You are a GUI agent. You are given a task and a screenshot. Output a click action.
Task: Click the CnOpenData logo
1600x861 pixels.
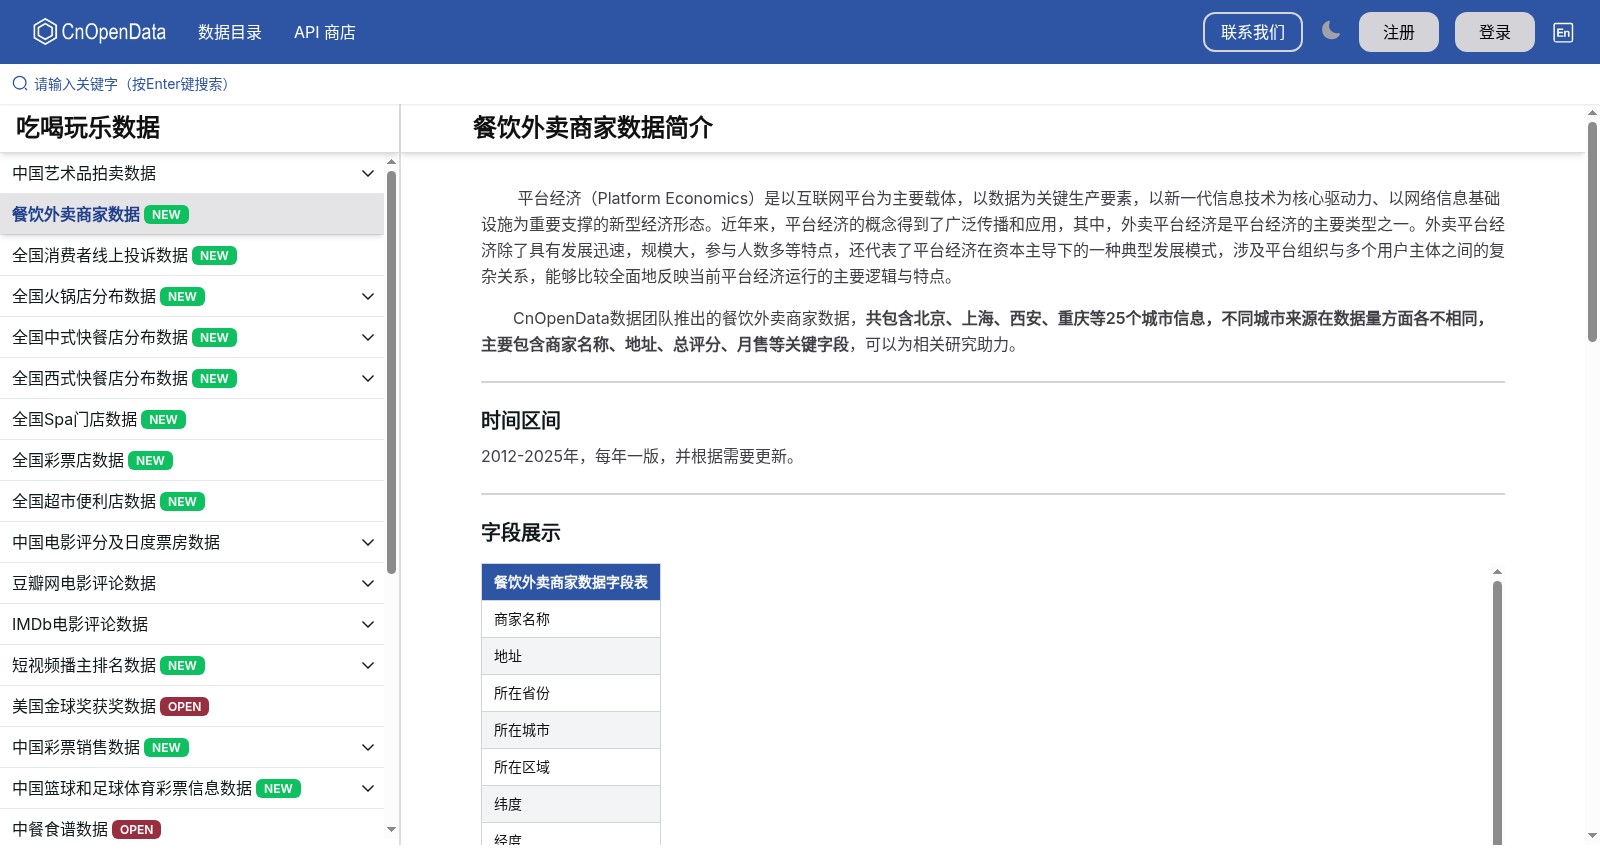99,32
